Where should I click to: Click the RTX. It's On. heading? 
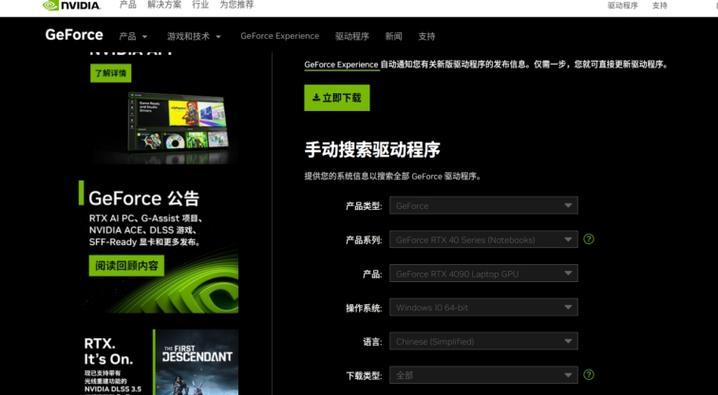pos(109,351)
